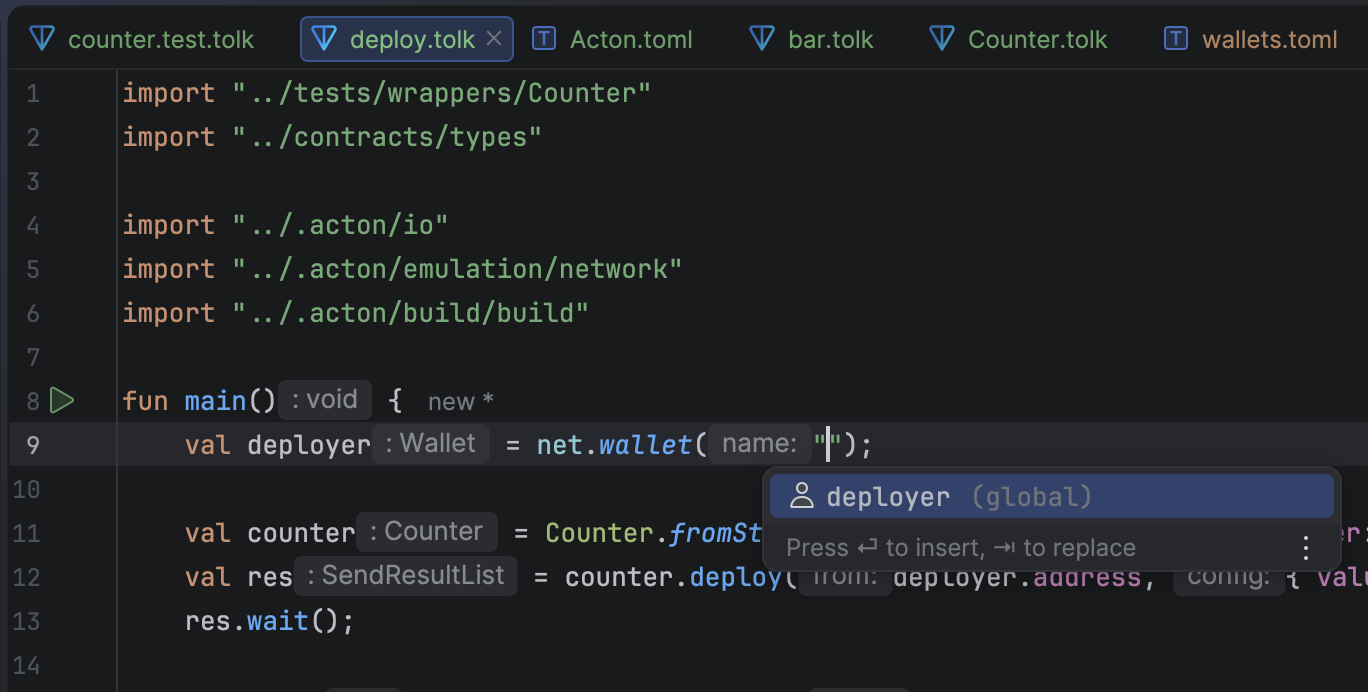Screen dimensions: 1368x692
Task: Open the three-dot menu in completion popup
Action: point(1305,548)
